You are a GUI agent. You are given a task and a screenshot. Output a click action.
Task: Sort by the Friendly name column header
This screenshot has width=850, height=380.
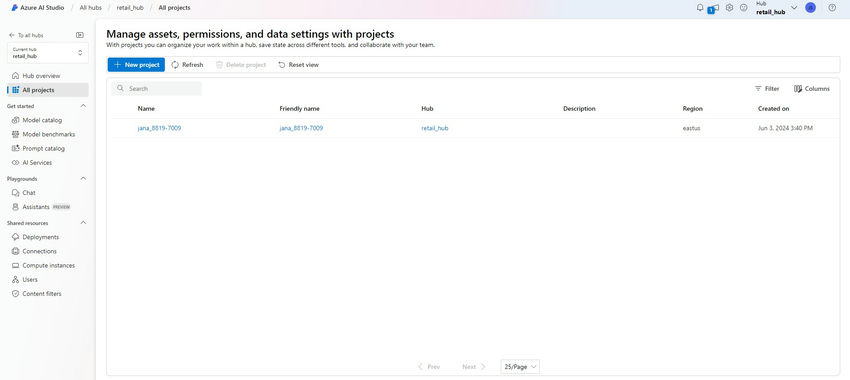[299, 108]
